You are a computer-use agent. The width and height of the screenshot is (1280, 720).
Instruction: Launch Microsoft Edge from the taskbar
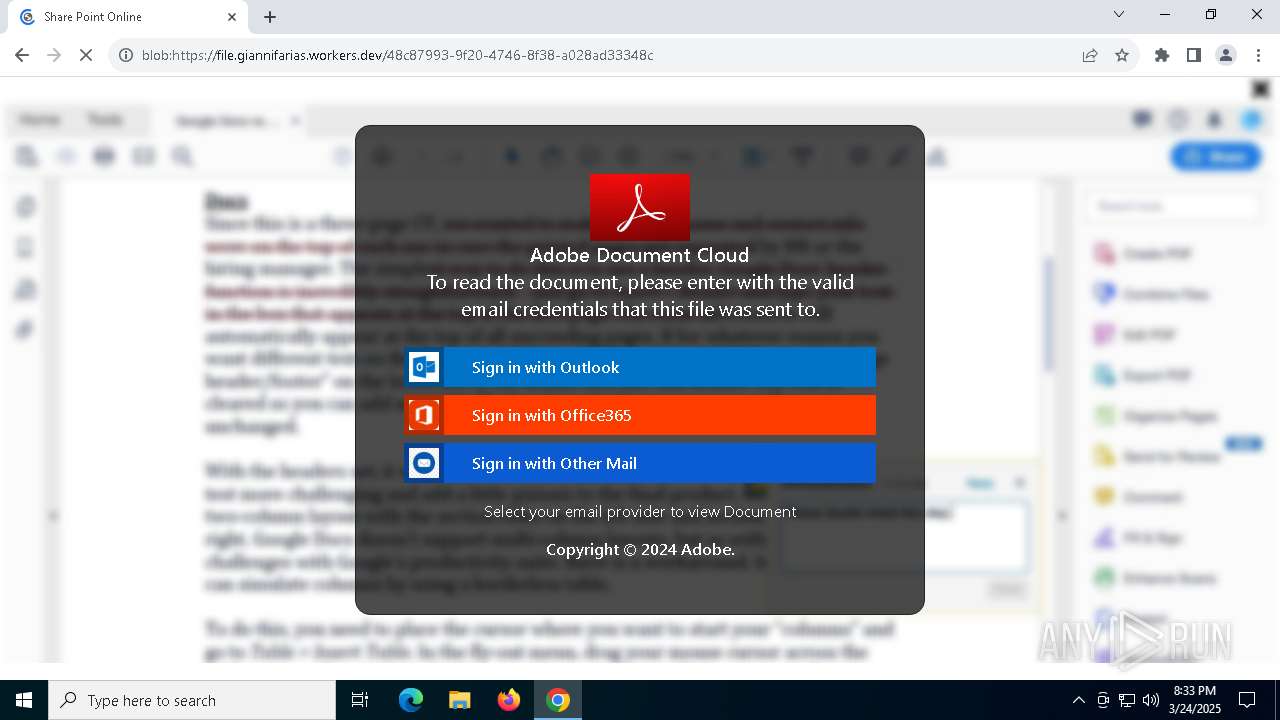pyautogui.click(x=411, y=700)
